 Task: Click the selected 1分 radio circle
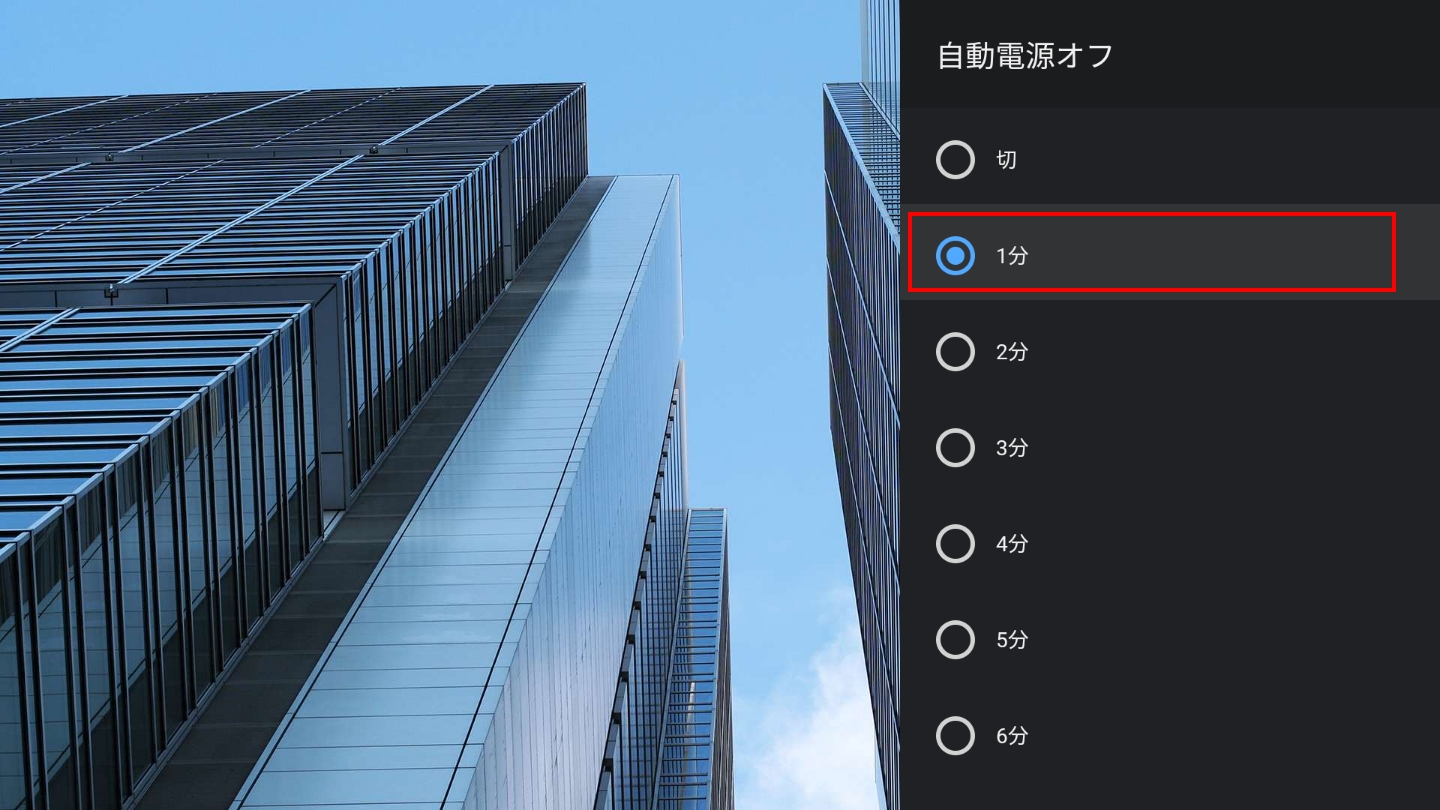pos(955,256)
